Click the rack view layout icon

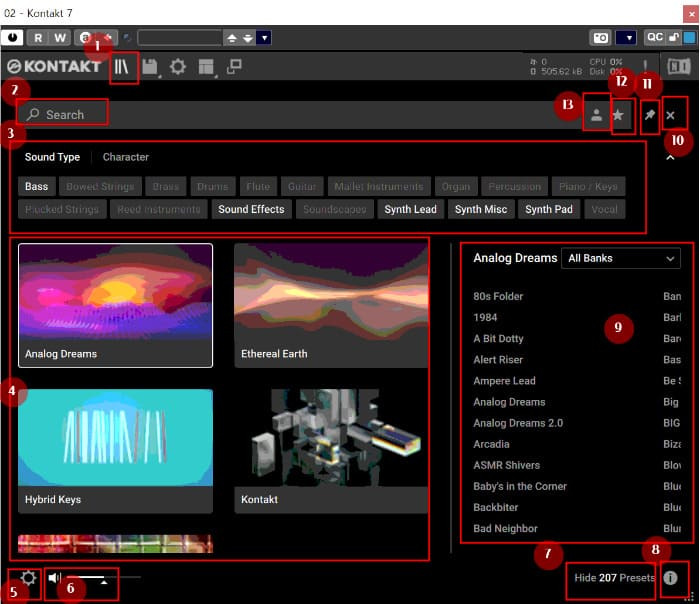pyautogui.click(x=206, y=67)
